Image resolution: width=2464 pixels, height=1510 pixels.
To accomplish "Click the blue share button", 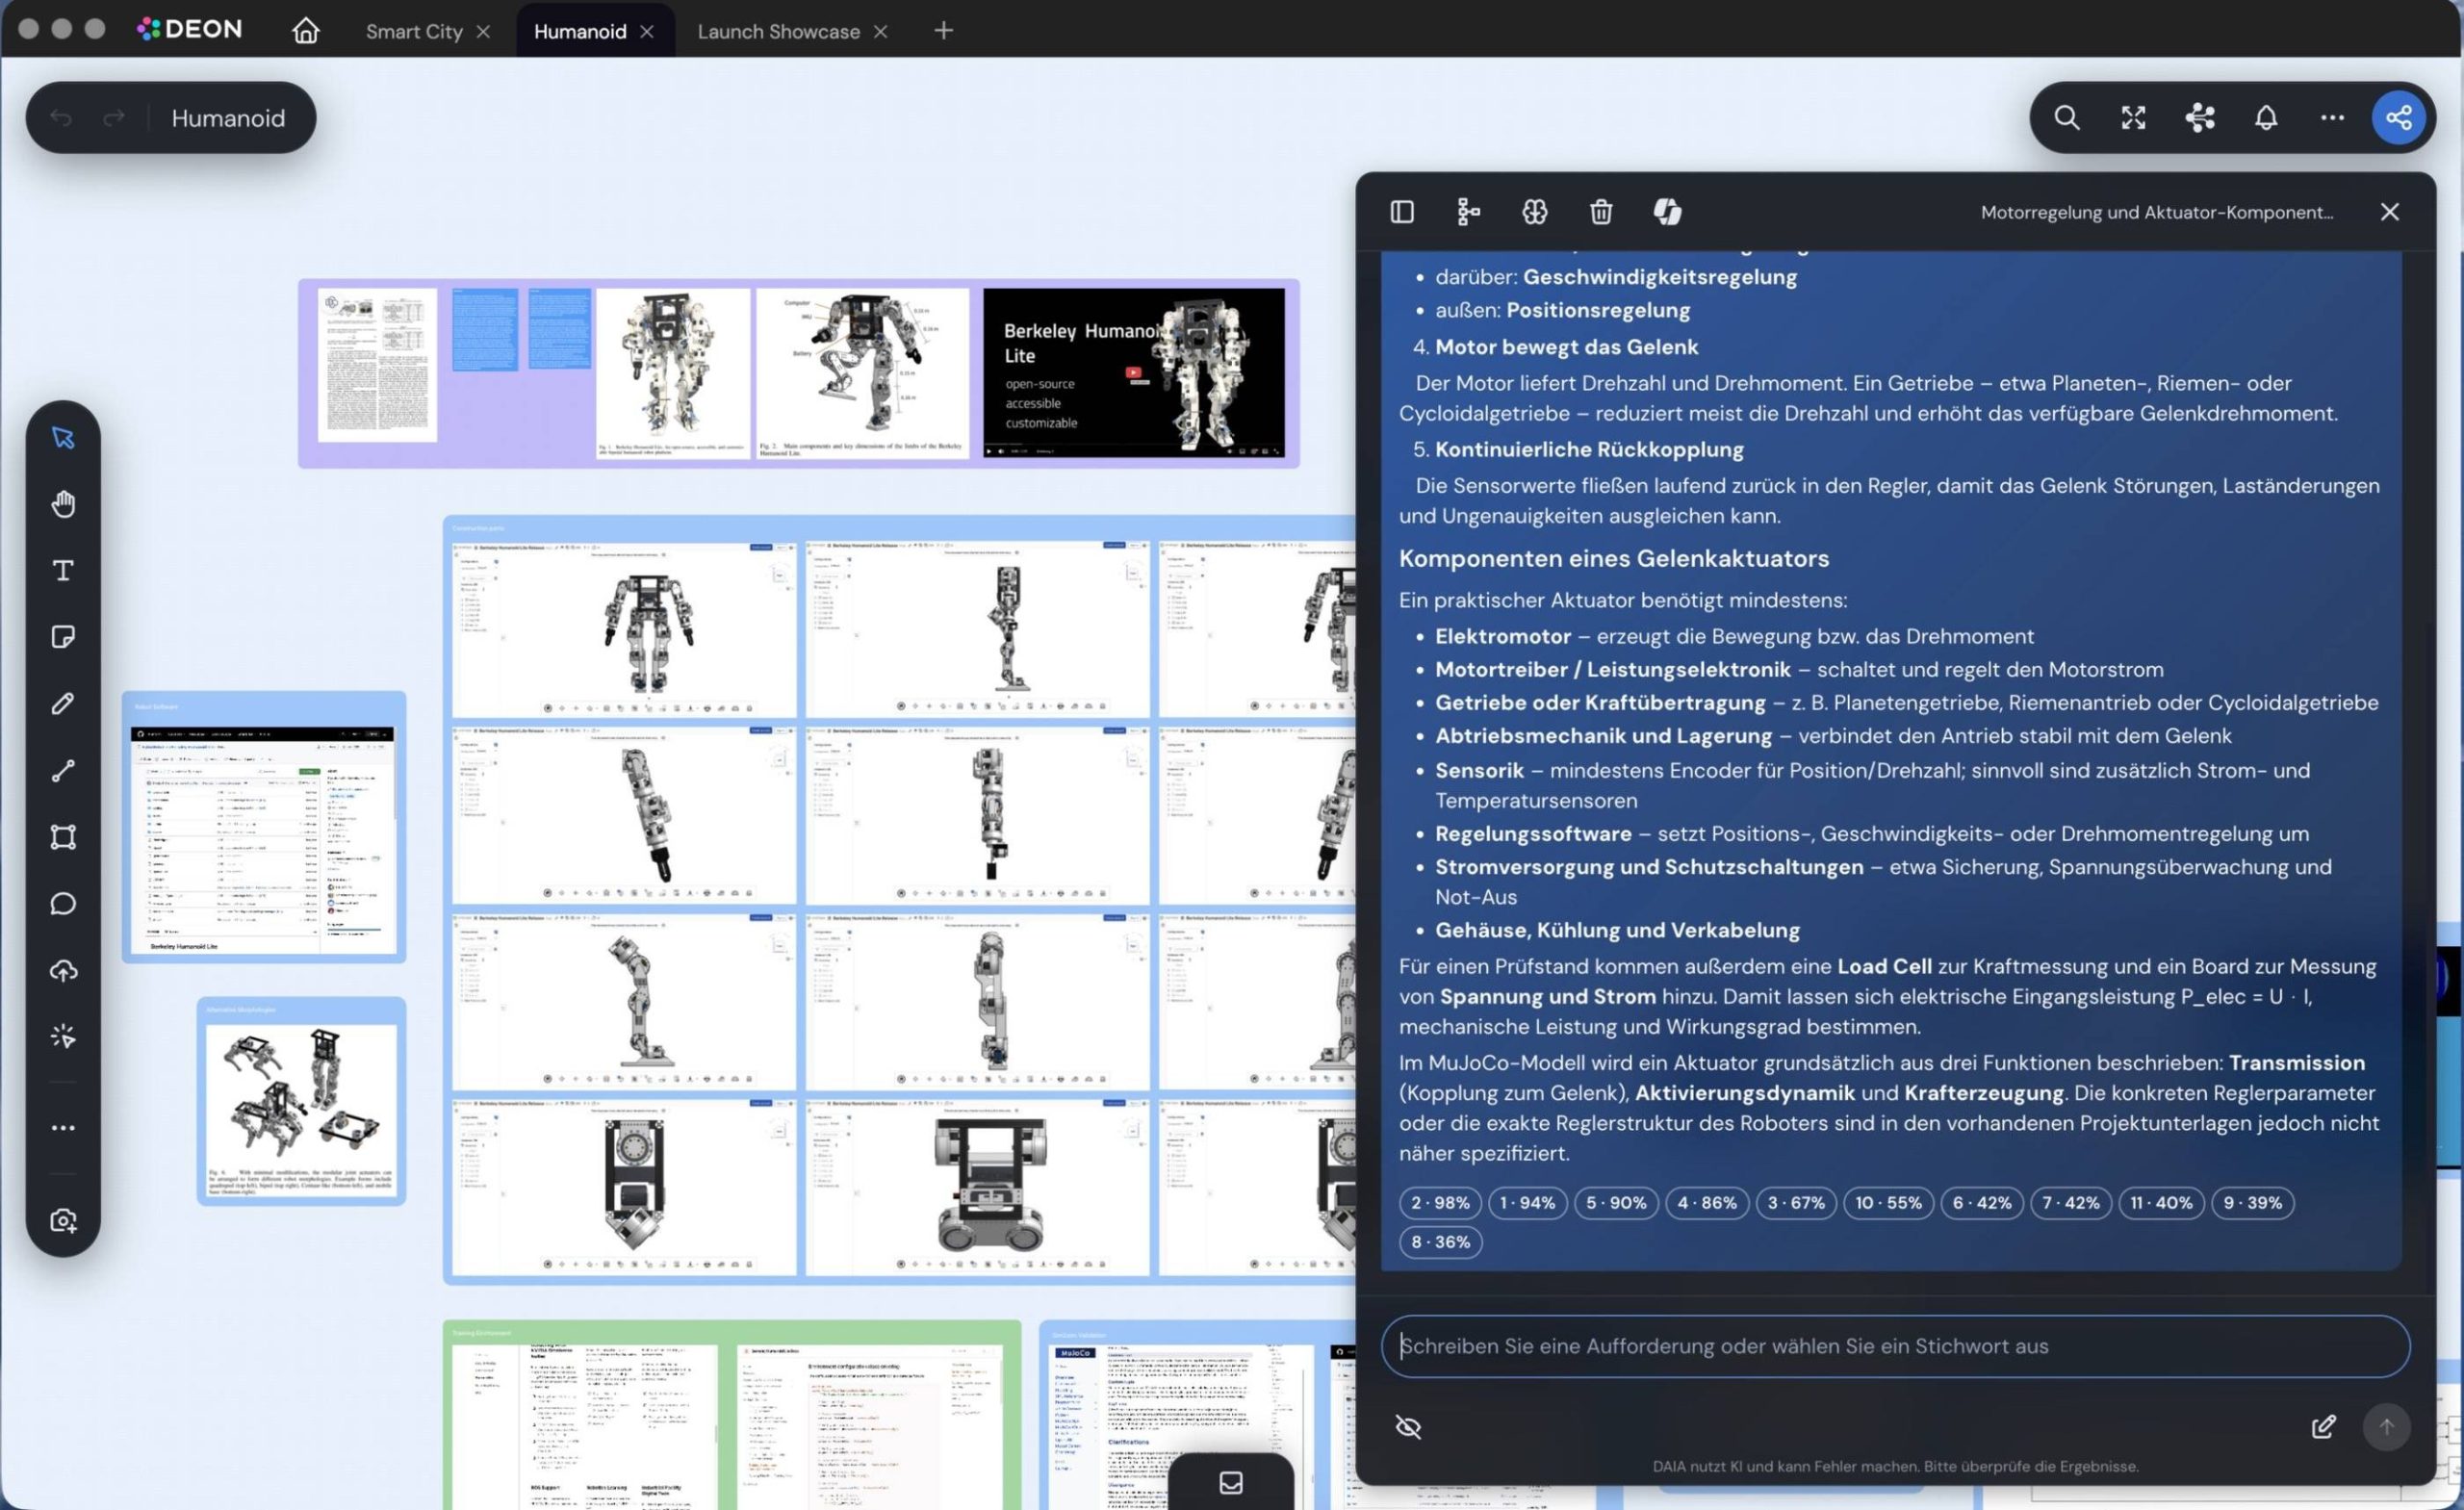I will (2399, 118).
